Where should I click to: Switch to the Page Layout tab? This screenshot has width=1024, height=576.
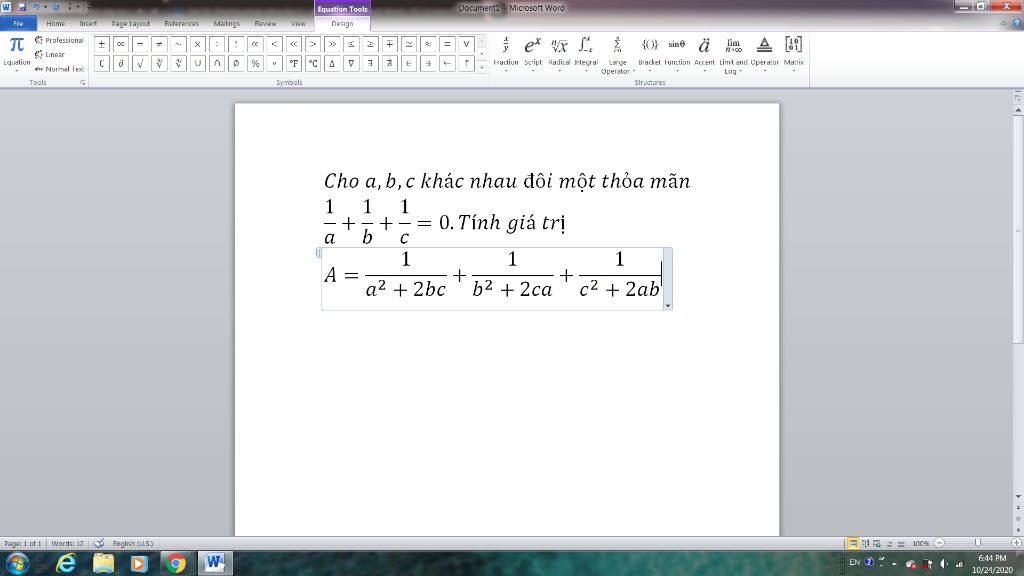click(x=131, y=22)
